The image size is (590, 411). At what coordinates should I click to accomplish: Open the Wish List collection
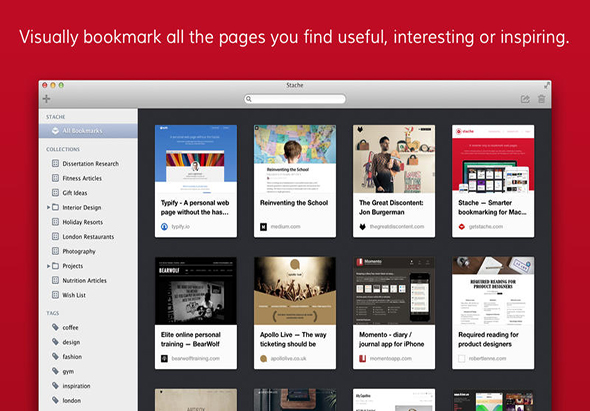click(x=88, y=295)
